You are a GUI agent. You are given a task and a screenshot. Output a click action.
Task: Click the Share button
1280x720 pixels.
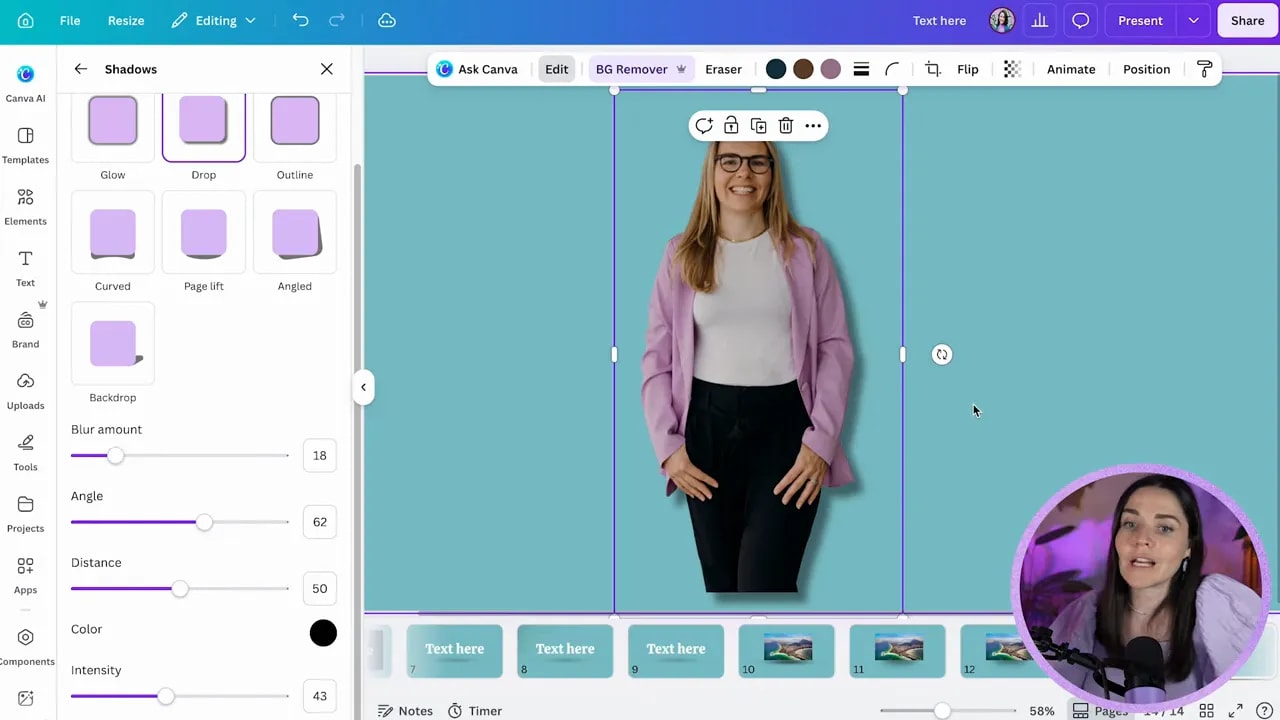click(1247, 20)
